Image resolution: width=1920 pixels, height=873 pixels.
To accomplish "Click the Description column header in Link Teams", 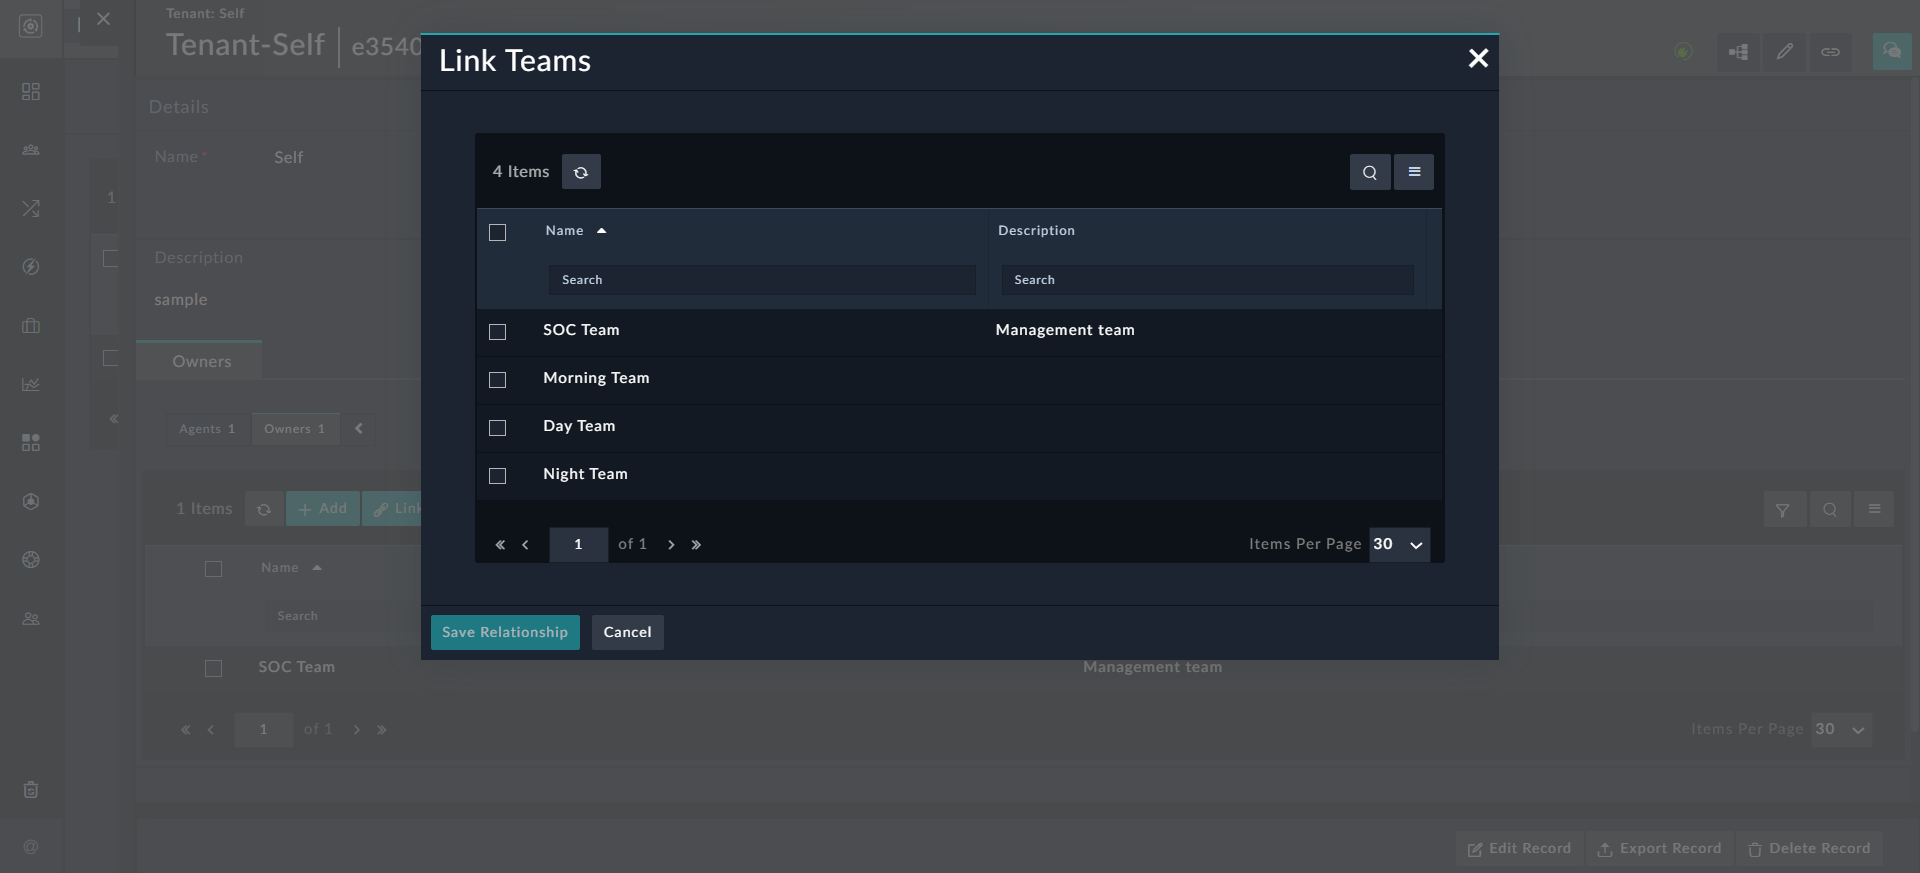I will point(1036,231).
